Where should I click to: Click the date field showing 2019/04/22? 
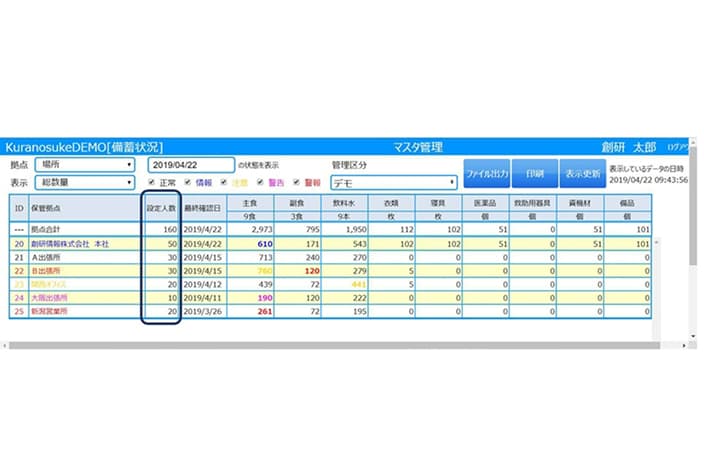(190, 165)
